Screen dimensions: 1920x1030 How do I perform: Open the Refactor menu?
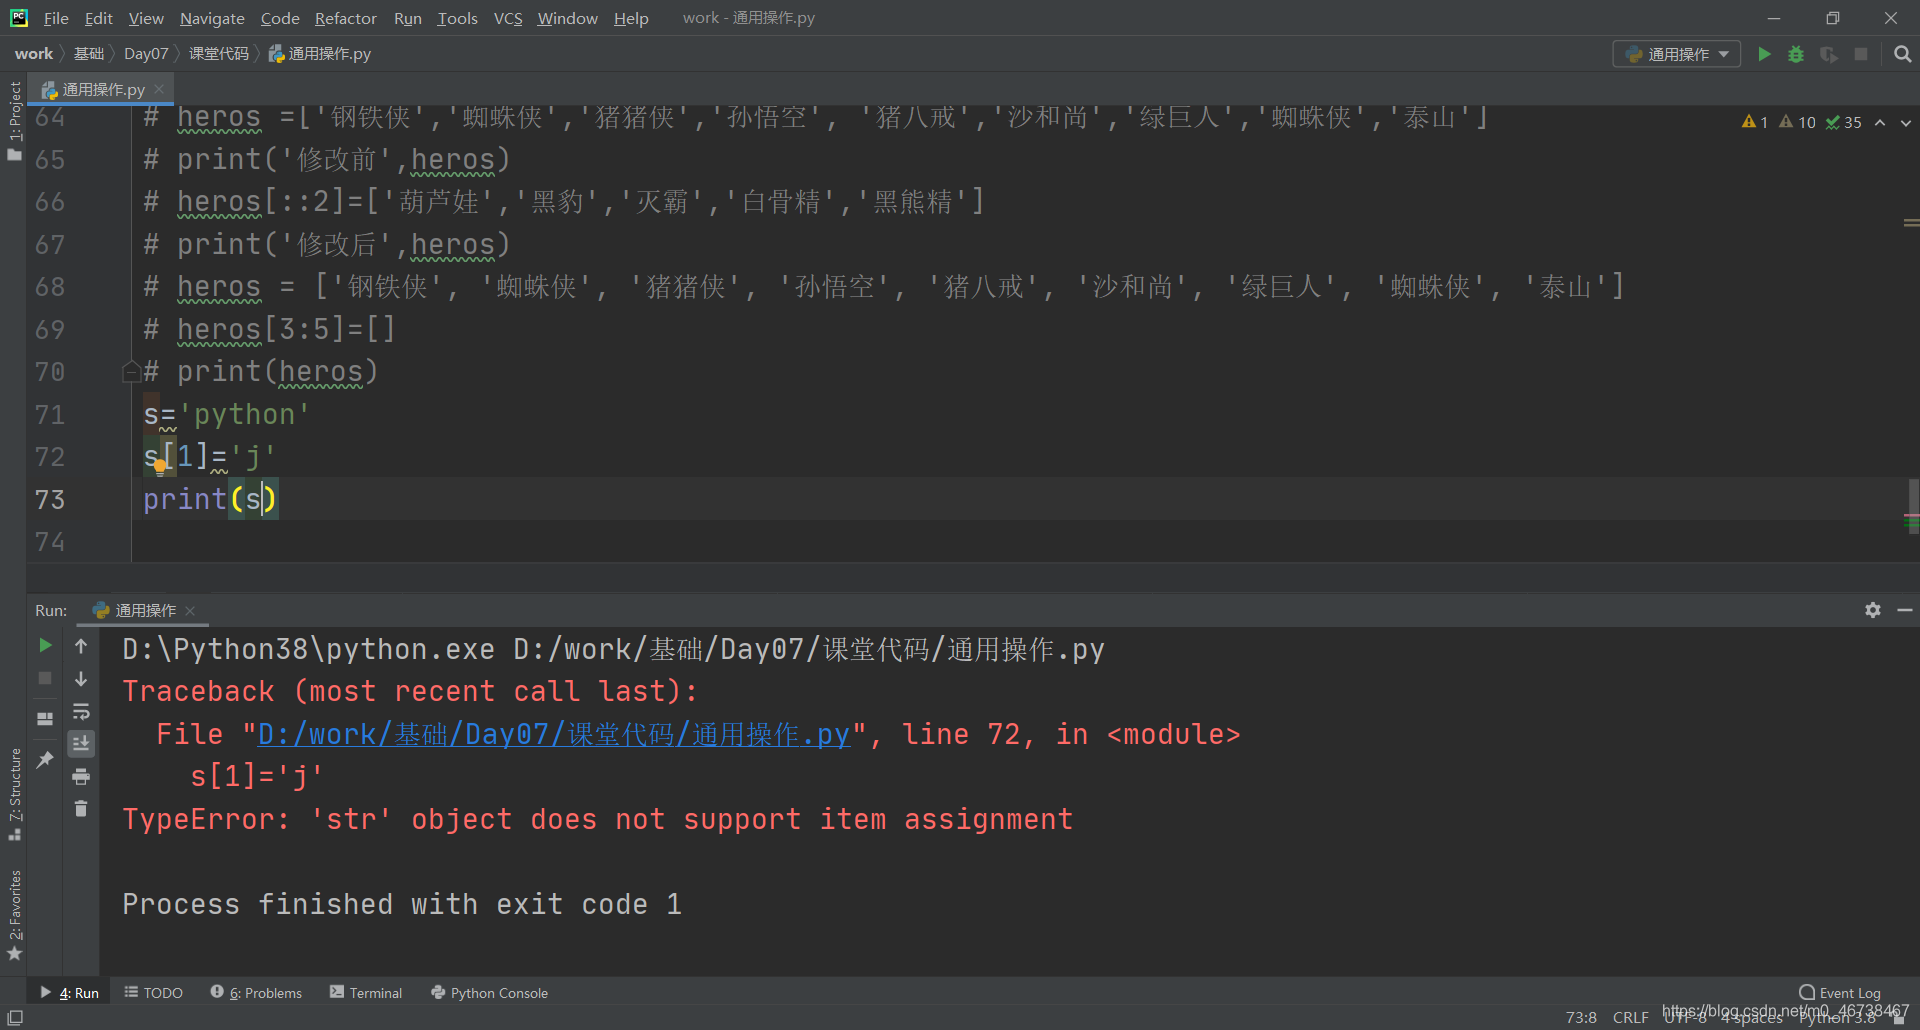point(345,18)
